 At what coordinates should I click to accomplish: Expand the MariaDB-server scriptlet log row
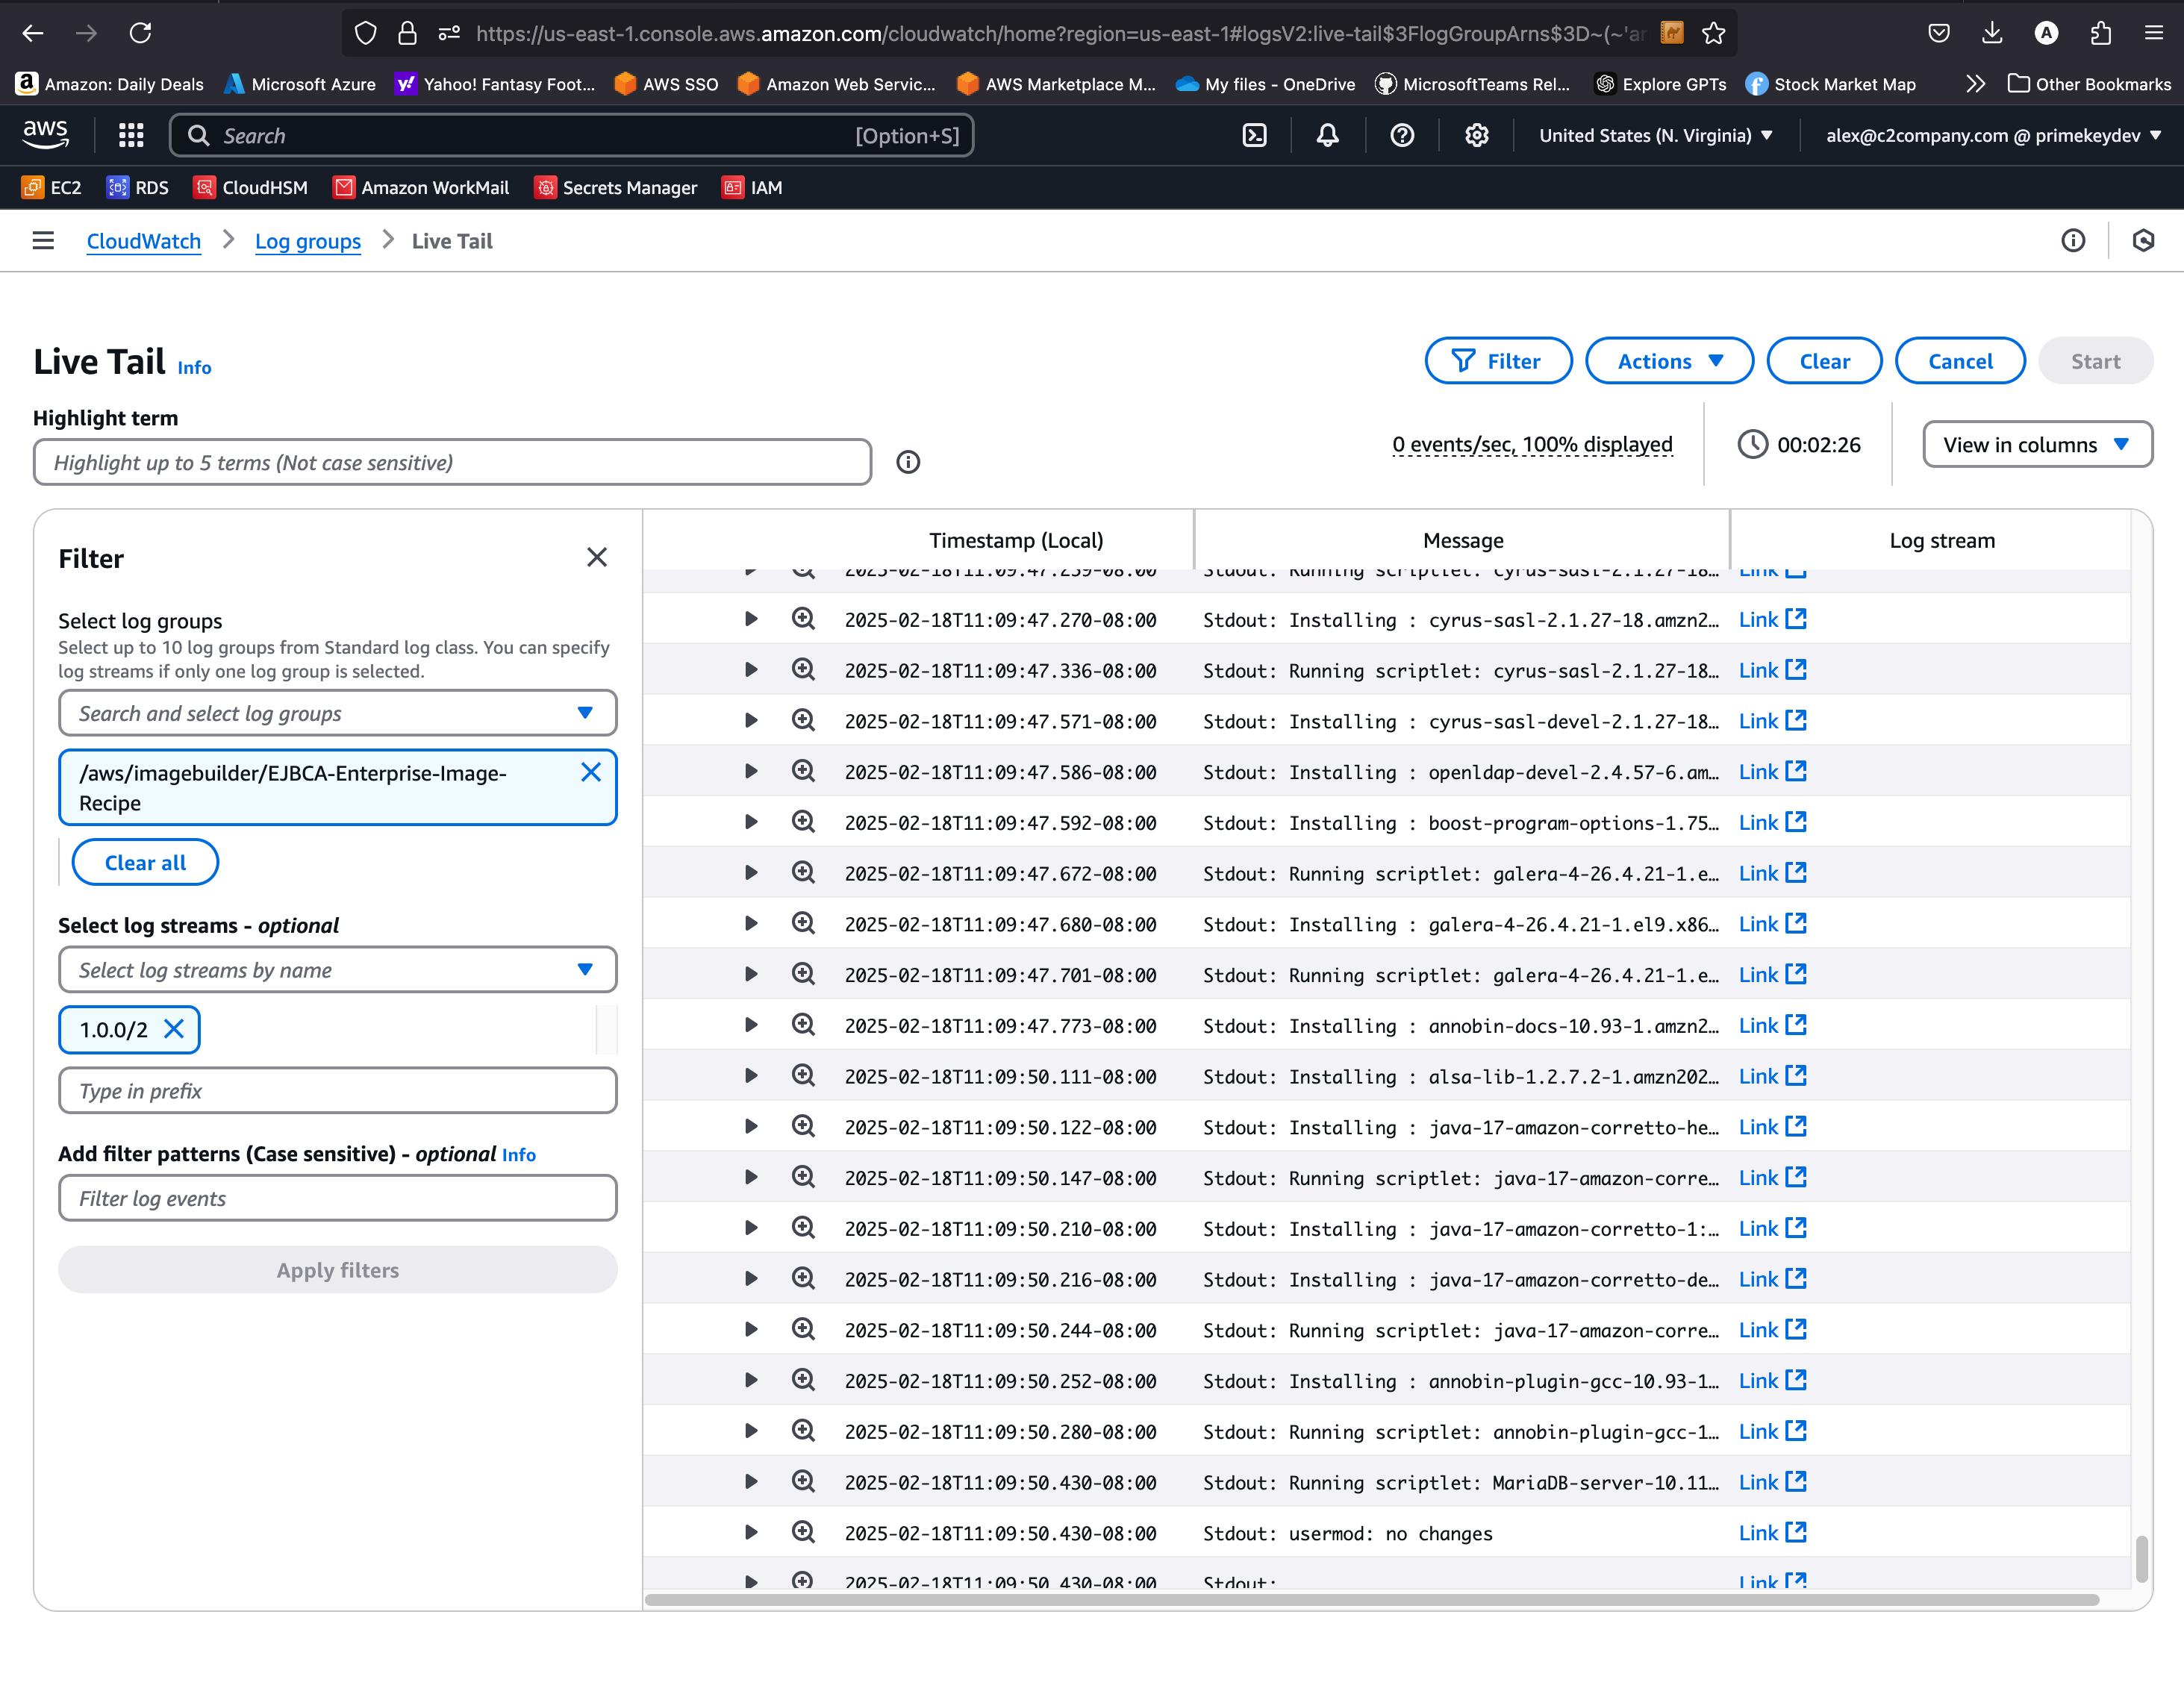coord(750,1482)
